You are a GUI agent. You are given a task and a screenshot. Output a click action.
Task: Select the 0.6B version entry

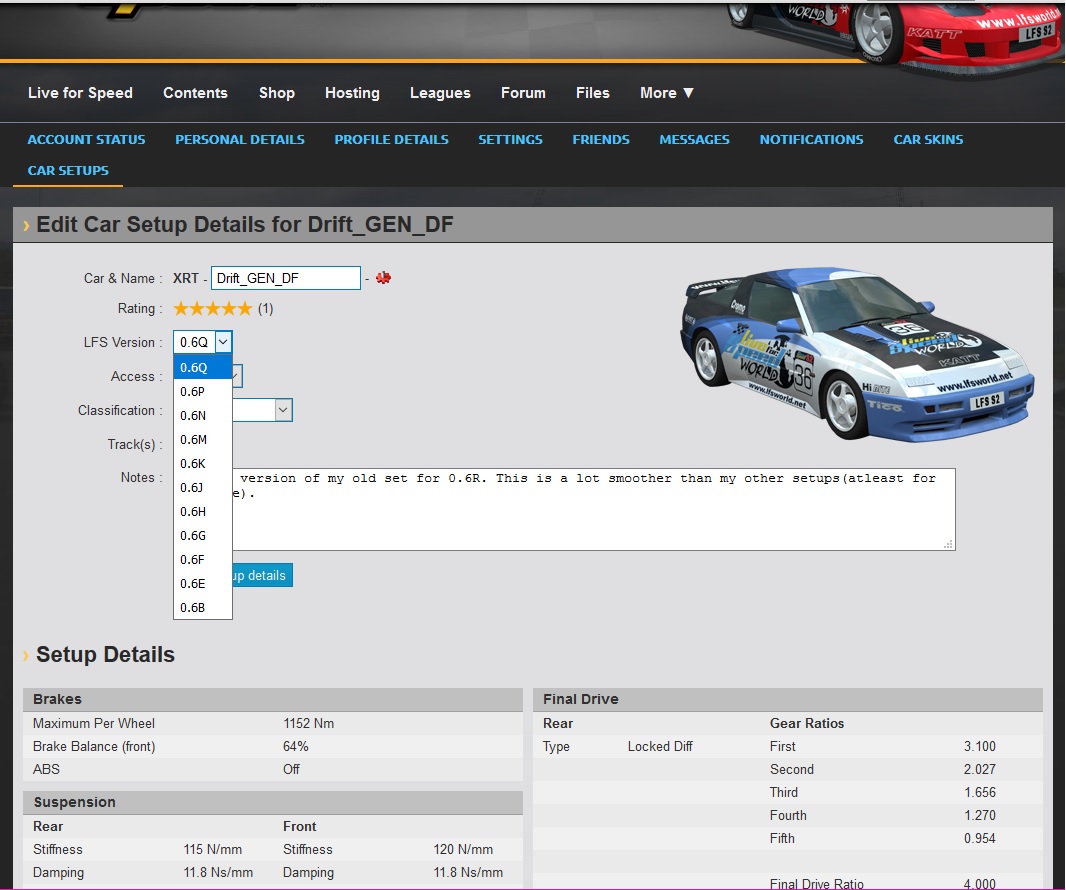click(203, 608)
